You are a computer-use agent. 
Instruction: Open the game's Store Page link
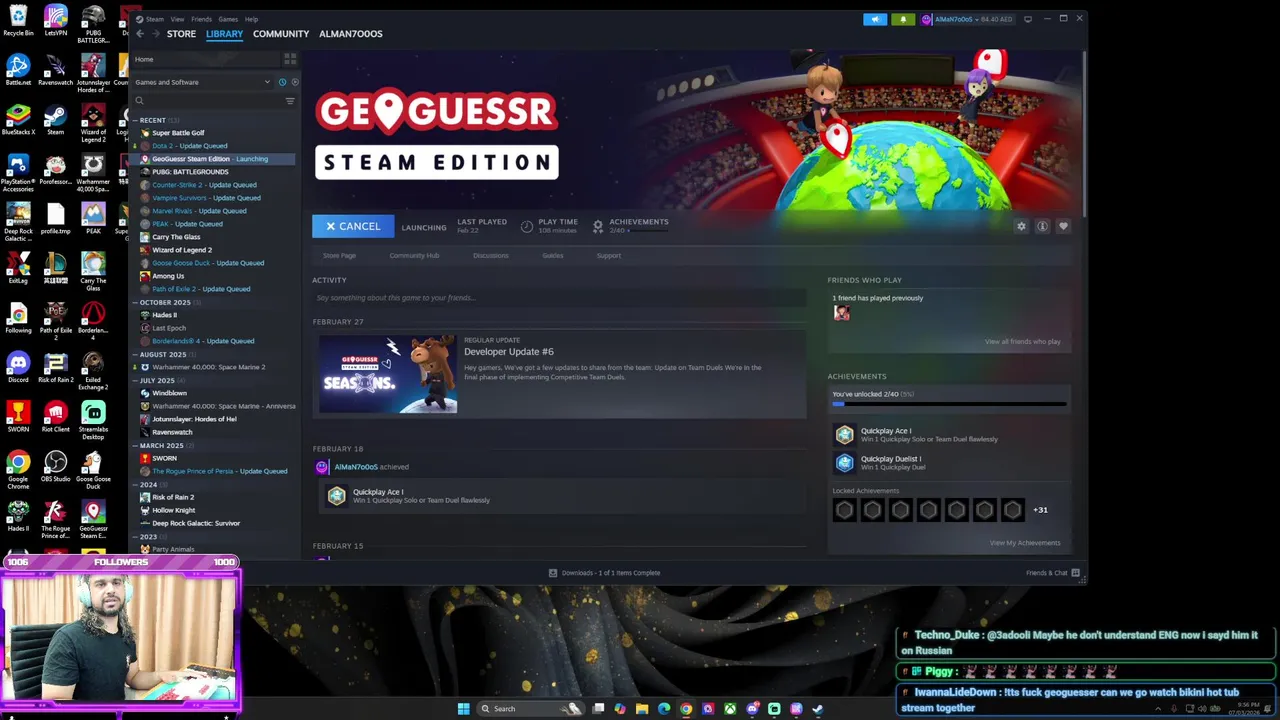tap(339, 255)
